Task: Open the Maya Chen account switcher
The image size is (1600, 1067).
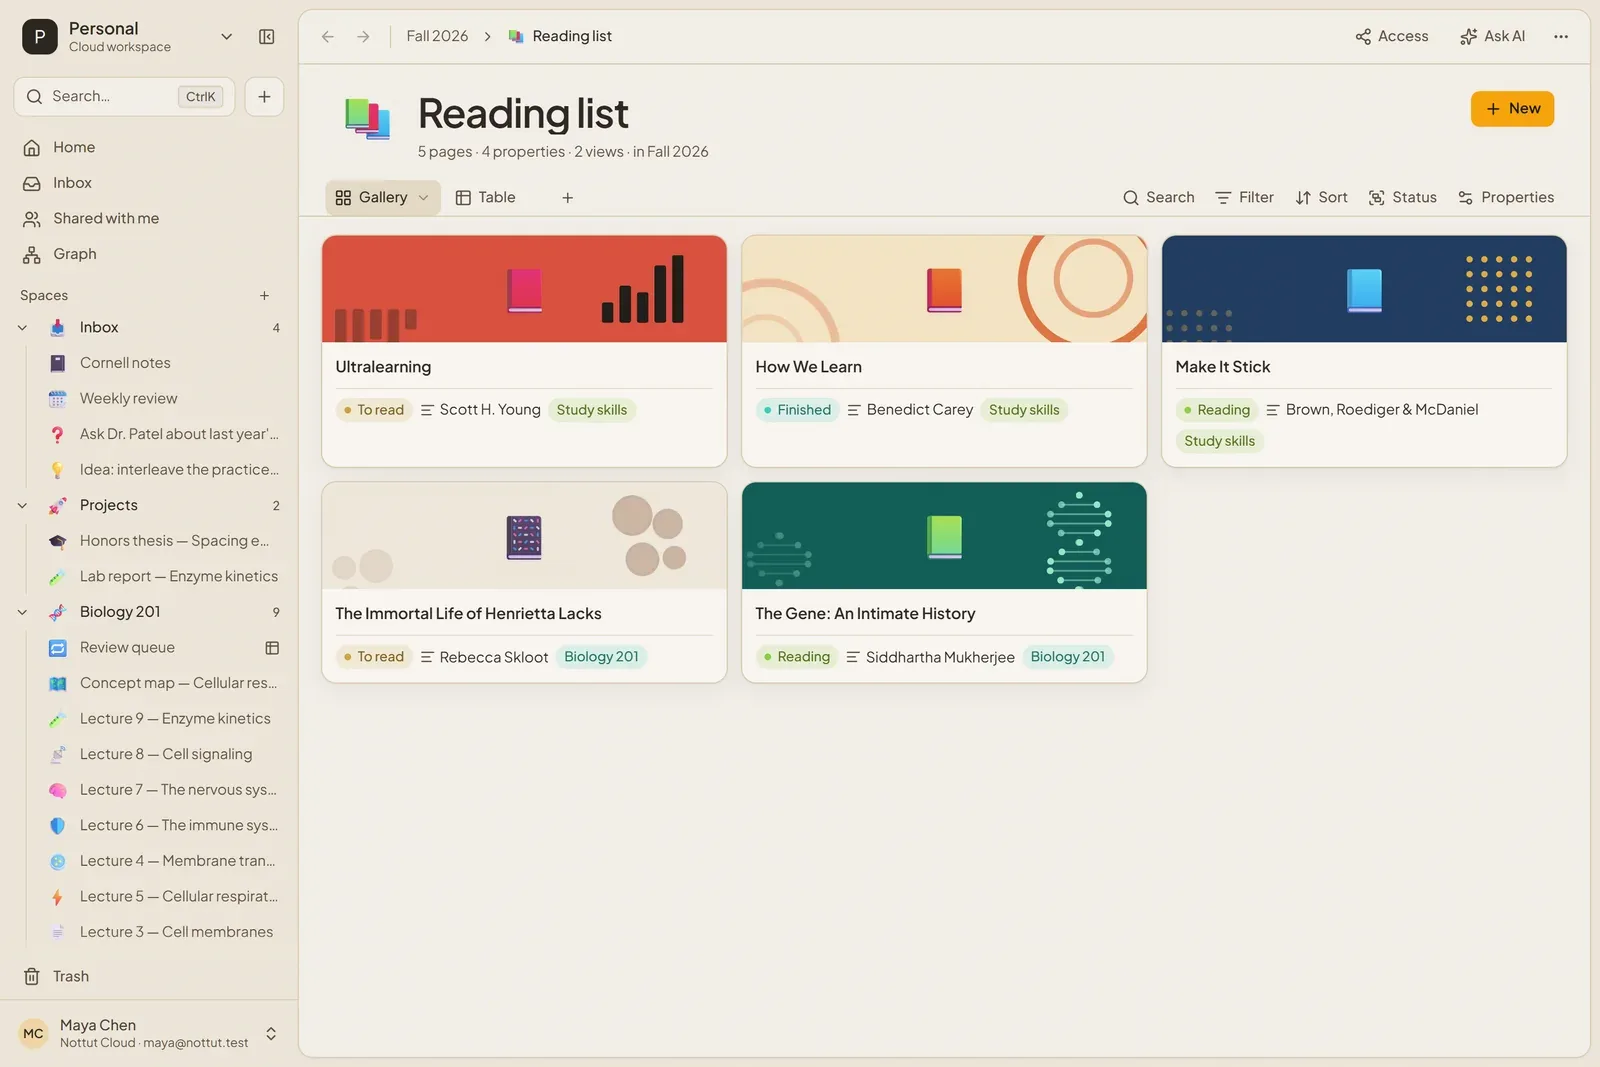Action: (x=149, y=1033)
